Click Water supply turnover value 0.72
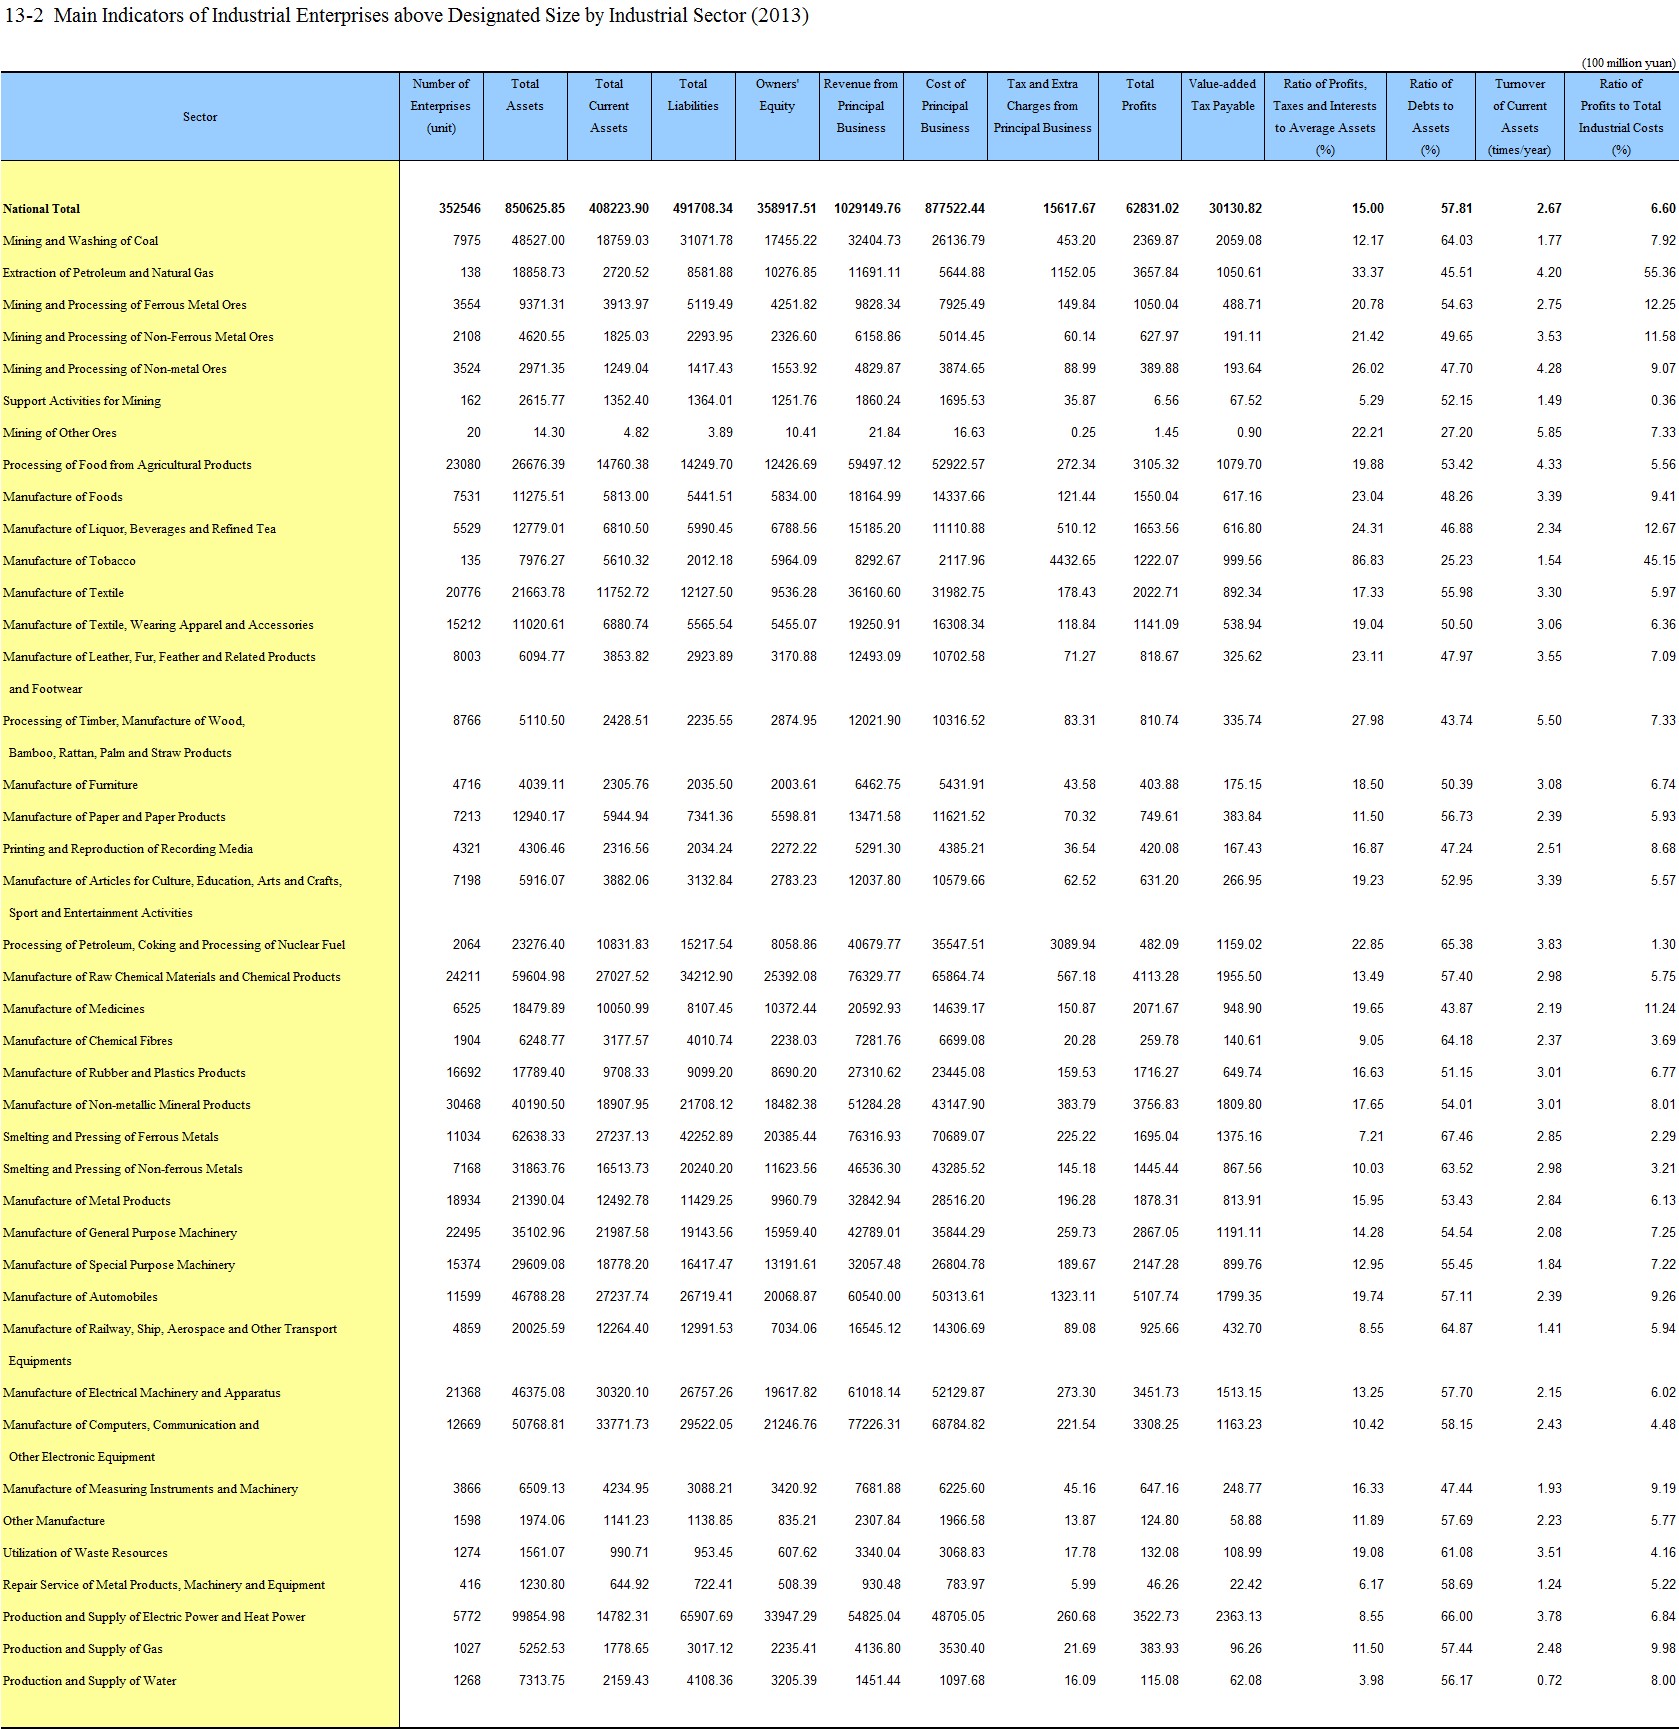This screenshot has height=1729, width=1679. [x=1549, y=1681]
